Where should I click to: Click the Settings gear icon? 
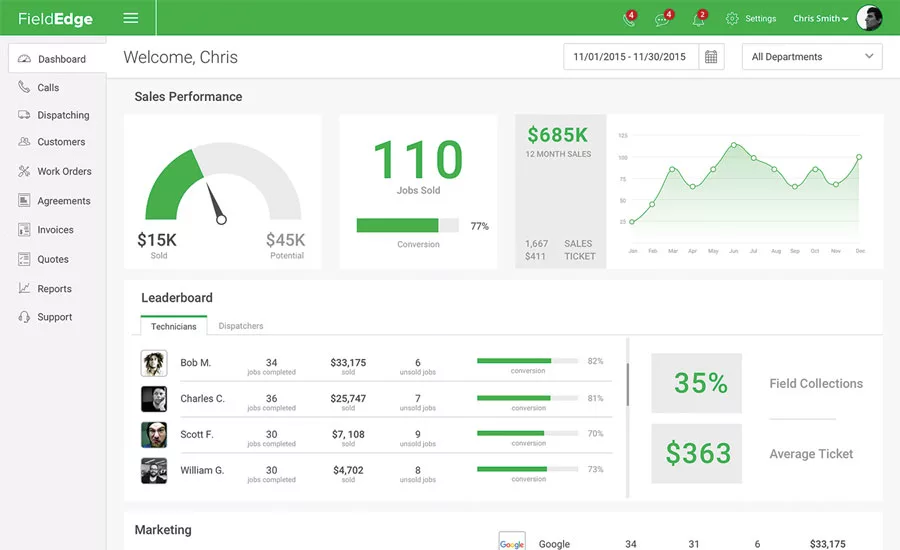(732, 18)
